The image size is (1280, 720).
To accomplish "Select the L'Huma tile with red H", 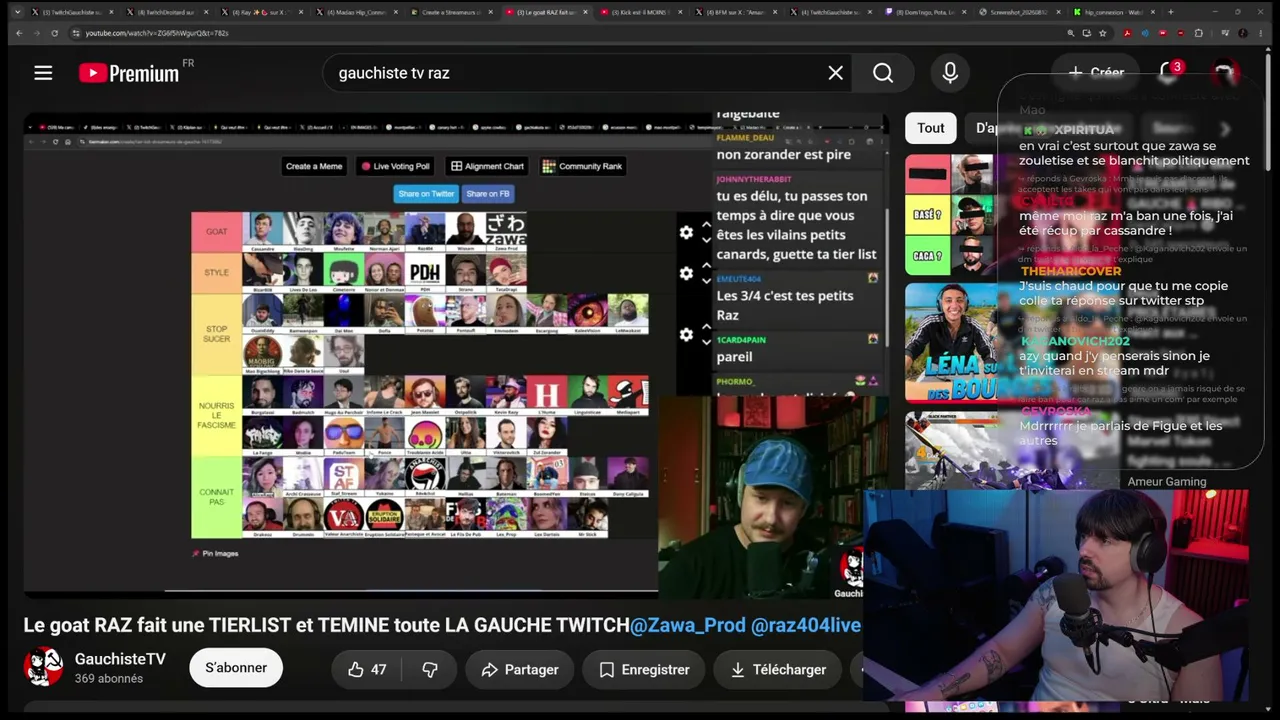I will pyautogui.click(x=547, y=395).
